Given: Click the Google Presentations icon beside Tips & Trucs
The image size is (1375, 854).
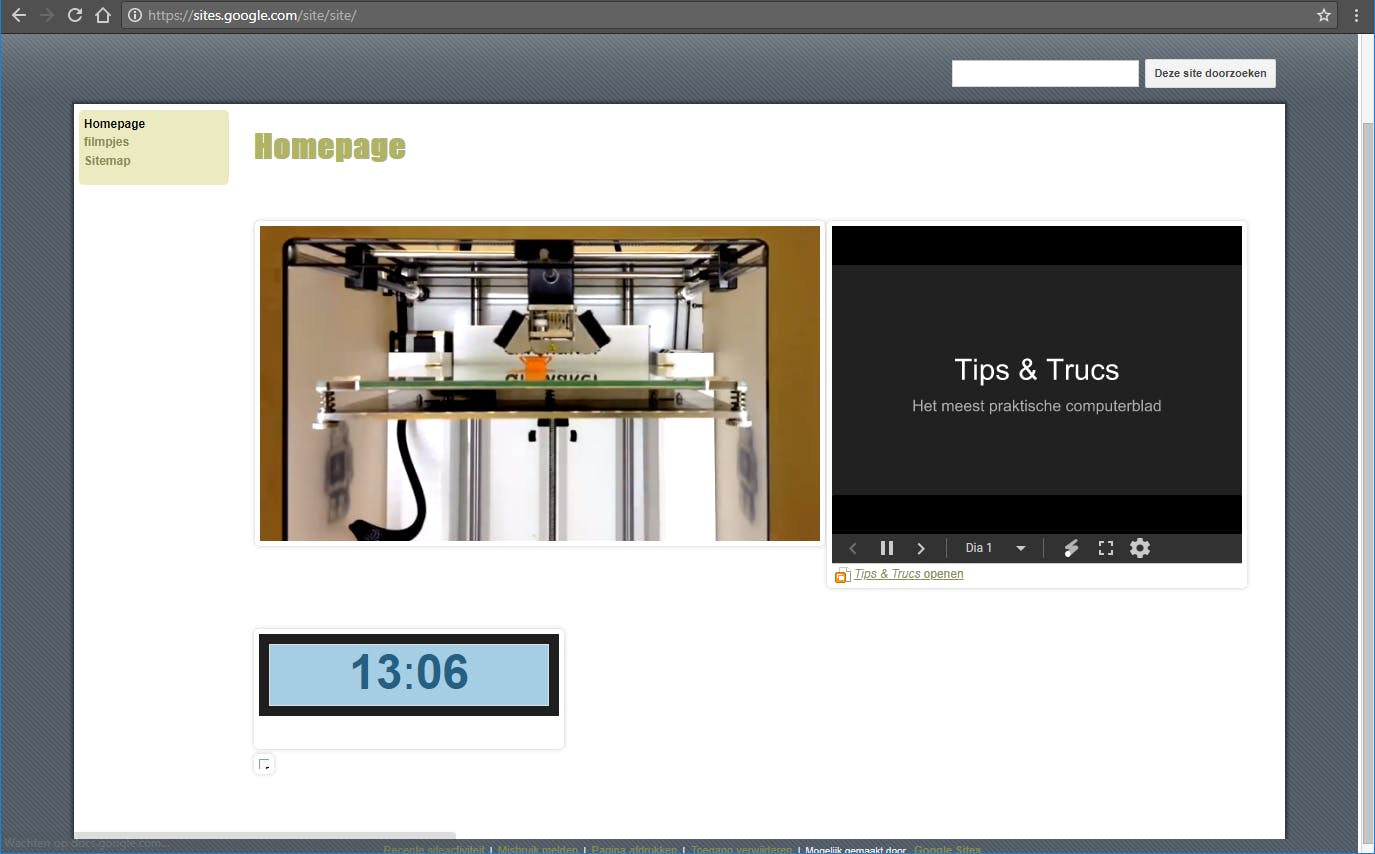Looking at the screenshot, I should (x=842, y=575).
